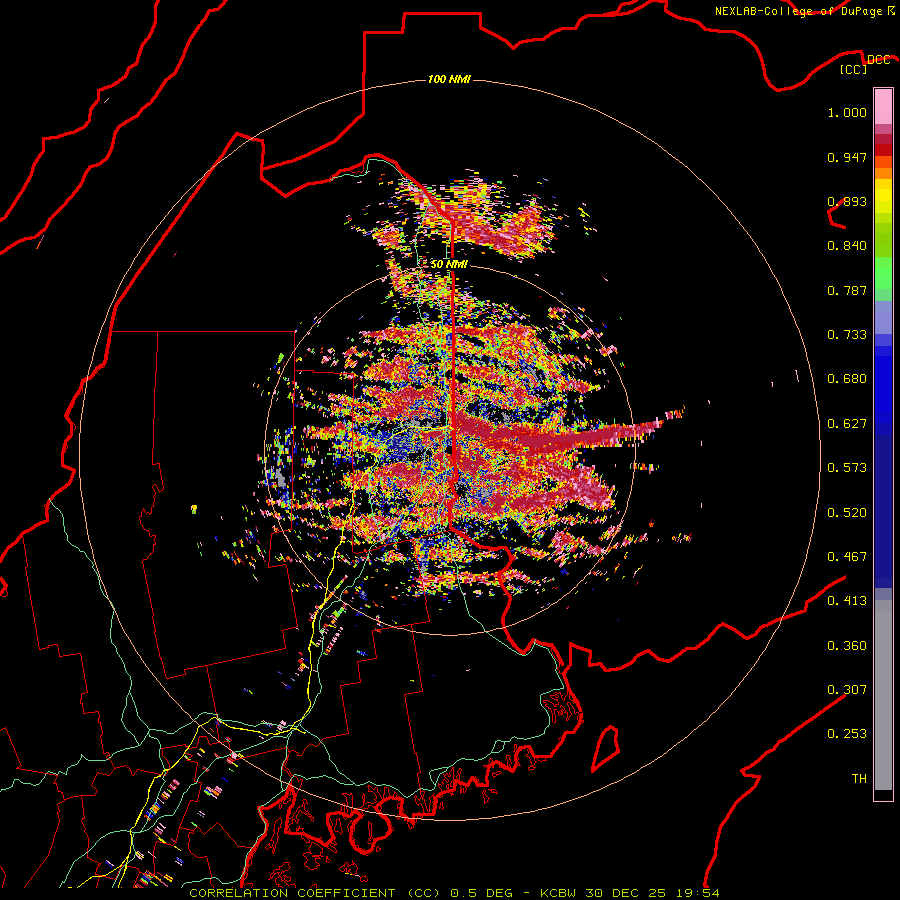
Task: Click the 0.360 legend value
Action: pyautogui.click(x=847, y=646)
